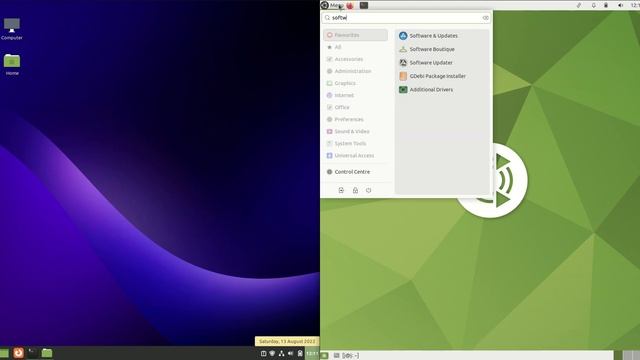The image size is (640, 360).
Task: Click the clock on the left taskbar
Action: [x=312, y=353]
